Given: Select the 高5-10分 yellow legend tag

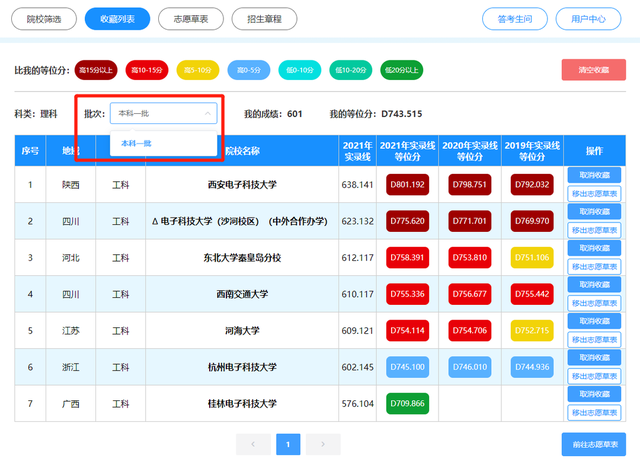Looking at the screenshot, I should (x=198, y=70).
